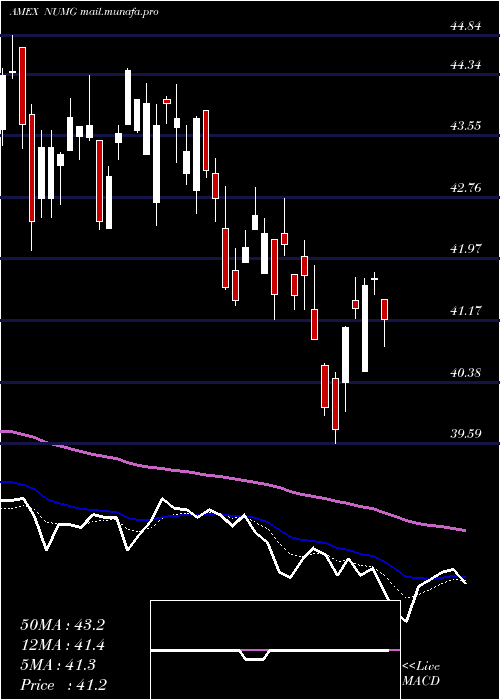Click the 39.59 price level label
Viewport: 500px width, 700px height.
coord(466,433)
